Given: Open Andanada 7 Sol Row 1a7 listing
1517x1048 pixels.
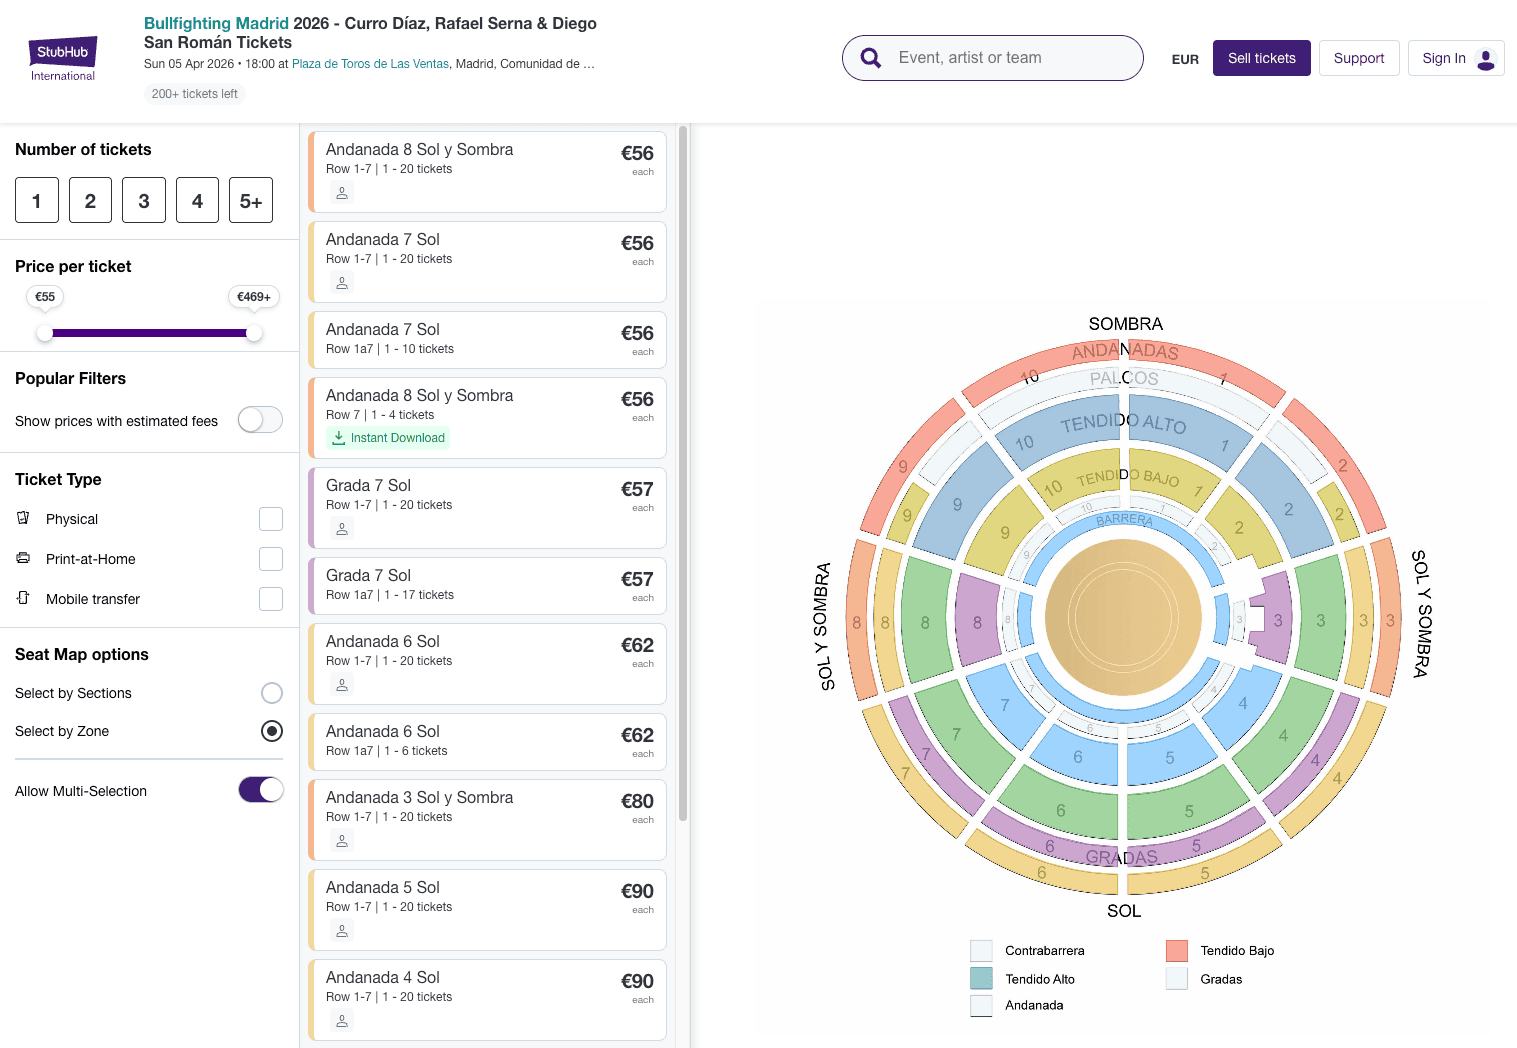Looking at the screenshot, I should (488, 340).
